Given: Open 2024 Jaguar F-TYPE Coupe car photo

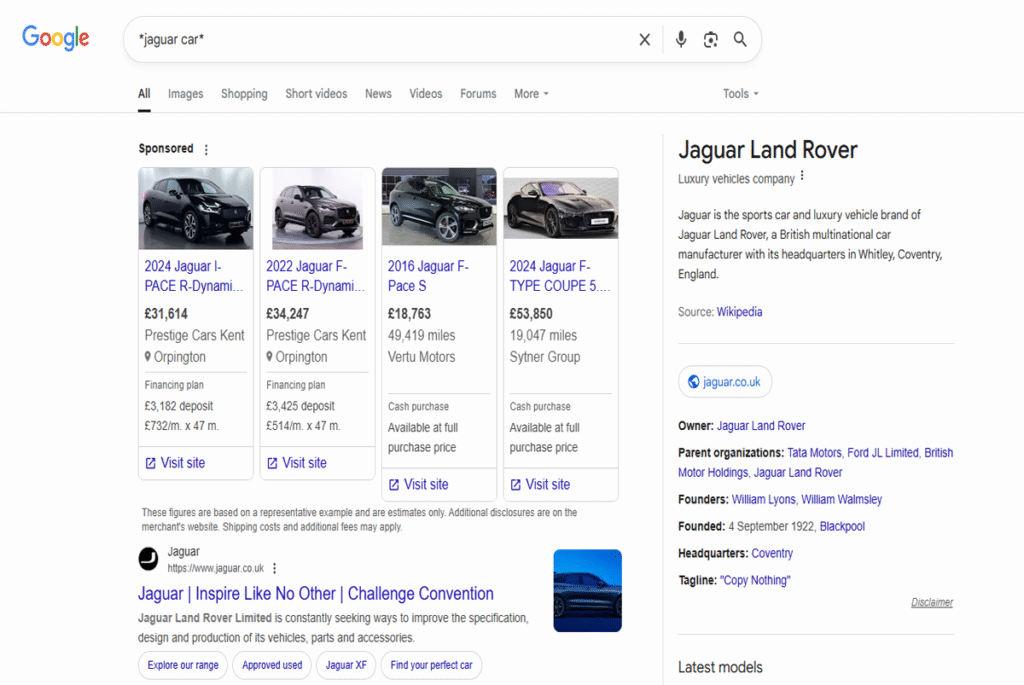Looking at the screenshot, I should pyautogui.click(x=561, y=207).
